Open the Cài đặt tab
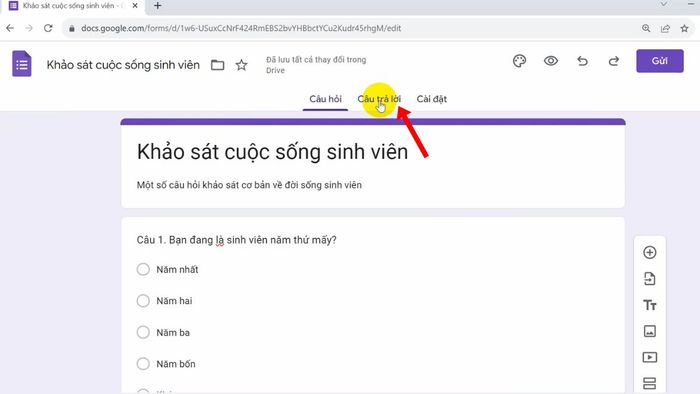This screenshot has height=394, width=700. (432, 99)
